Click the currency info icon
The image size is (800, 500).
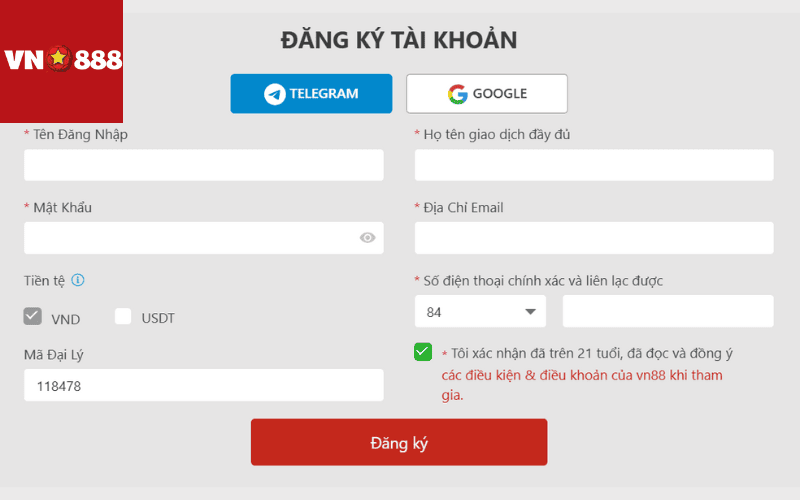tap(78, 280)
